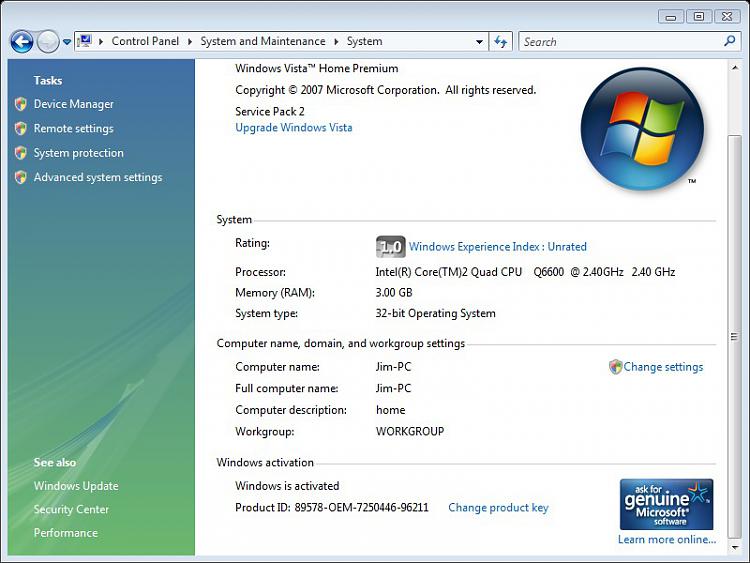This screenshot has height=563, width=750.
Task: Click the 32-bit Operating System text
Action: tap(435, 313)
